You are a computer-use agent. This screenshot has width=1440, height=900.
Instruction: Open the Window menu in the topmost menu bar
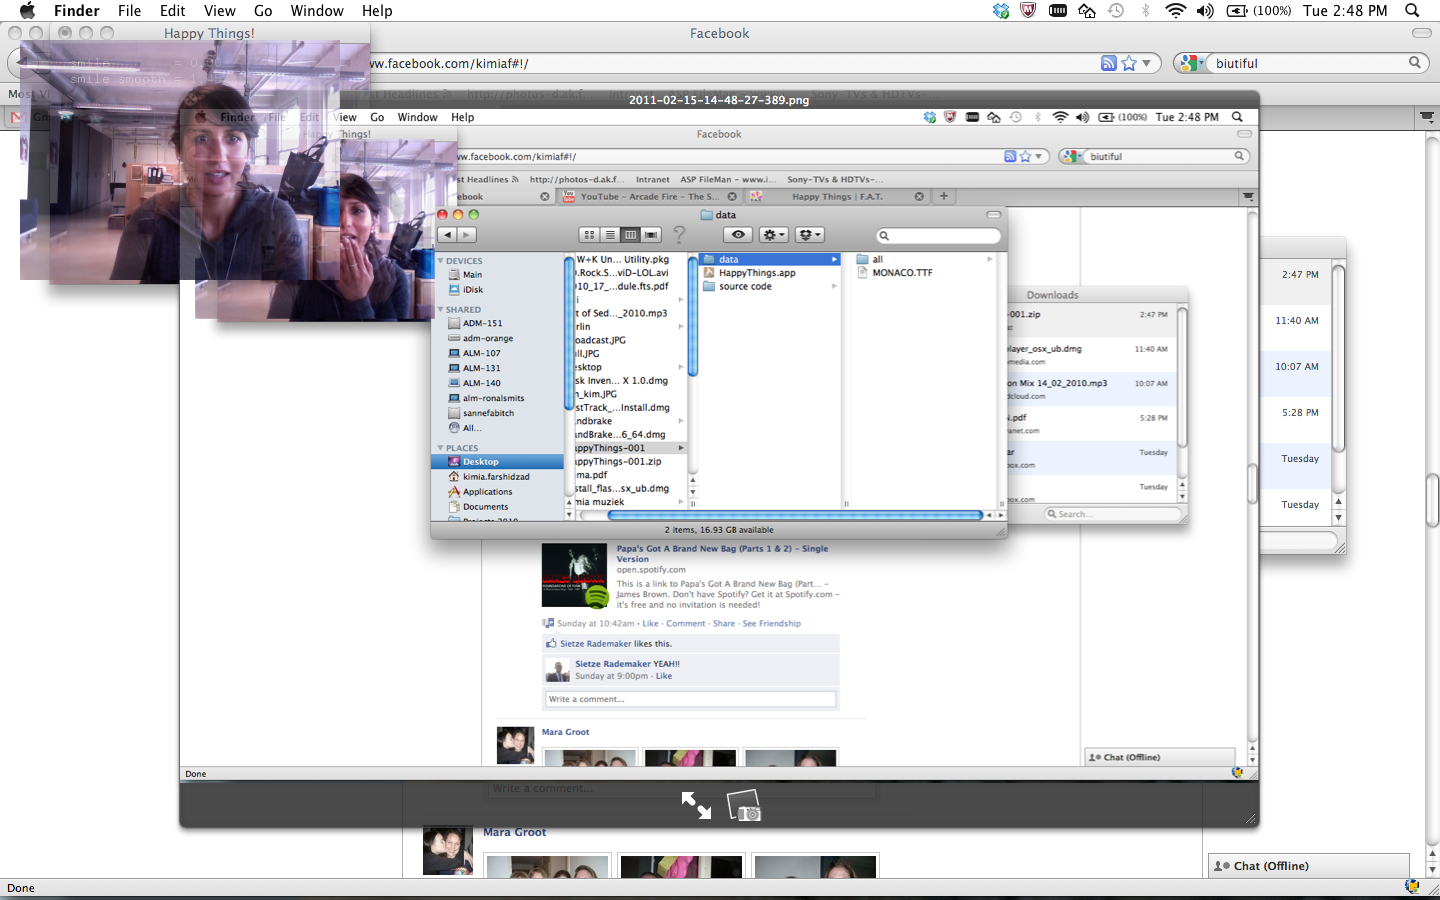point(317,11)
